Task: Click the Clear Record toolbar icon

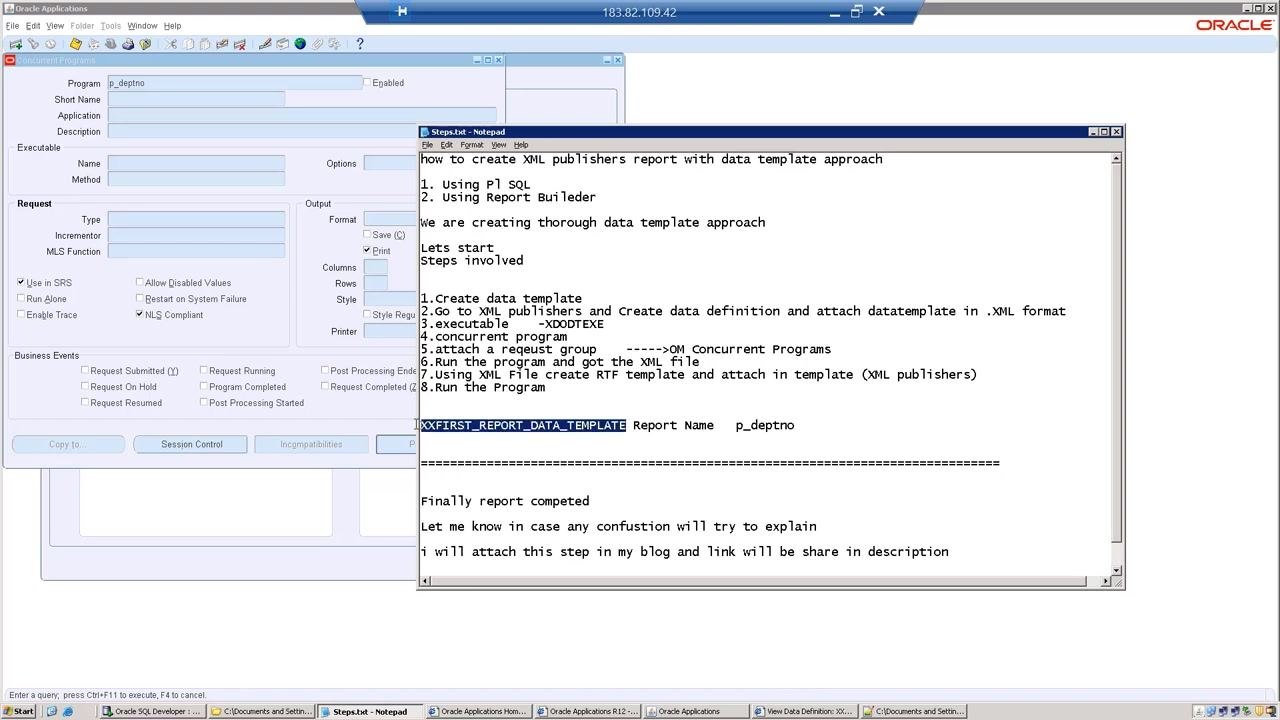Action: (223, 44)
